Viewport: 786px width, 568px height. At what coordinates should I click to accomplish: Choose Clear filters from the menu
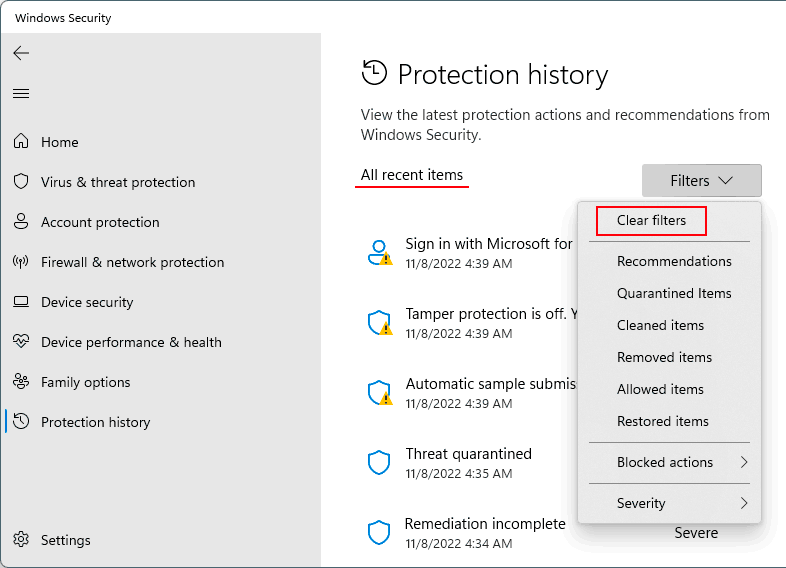[651, 221]
